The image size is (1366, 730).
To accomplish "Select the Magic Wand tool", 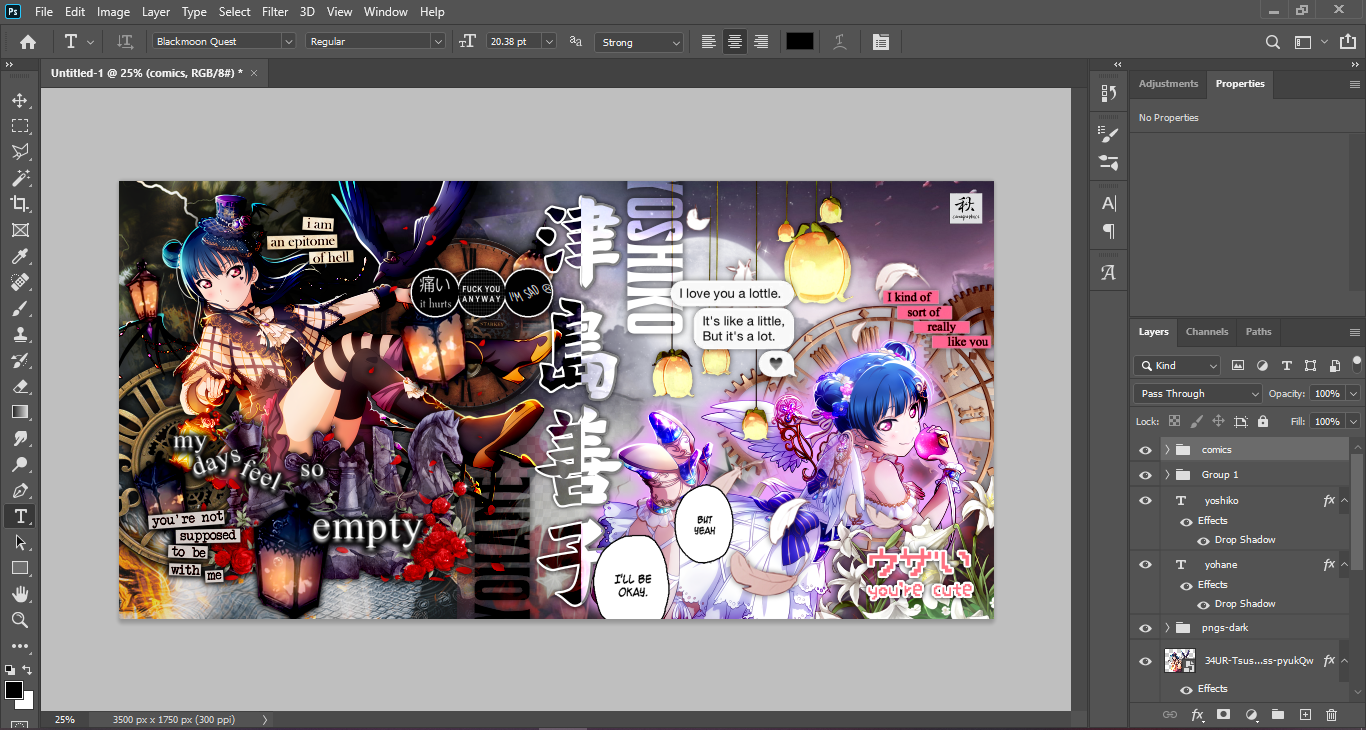I will pos(19,178).
